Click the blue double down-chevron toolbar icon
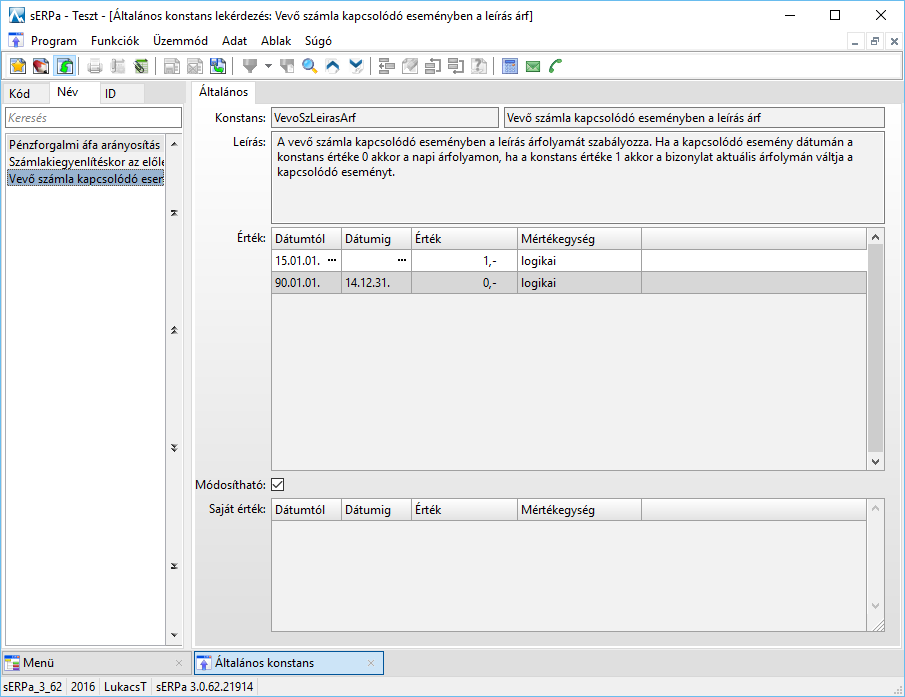The width and height of the screenshot is (905, 697). 356,67
